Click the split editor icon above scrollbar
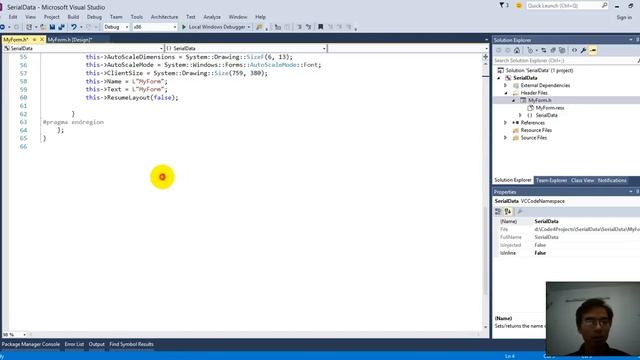 coord(485,56)
